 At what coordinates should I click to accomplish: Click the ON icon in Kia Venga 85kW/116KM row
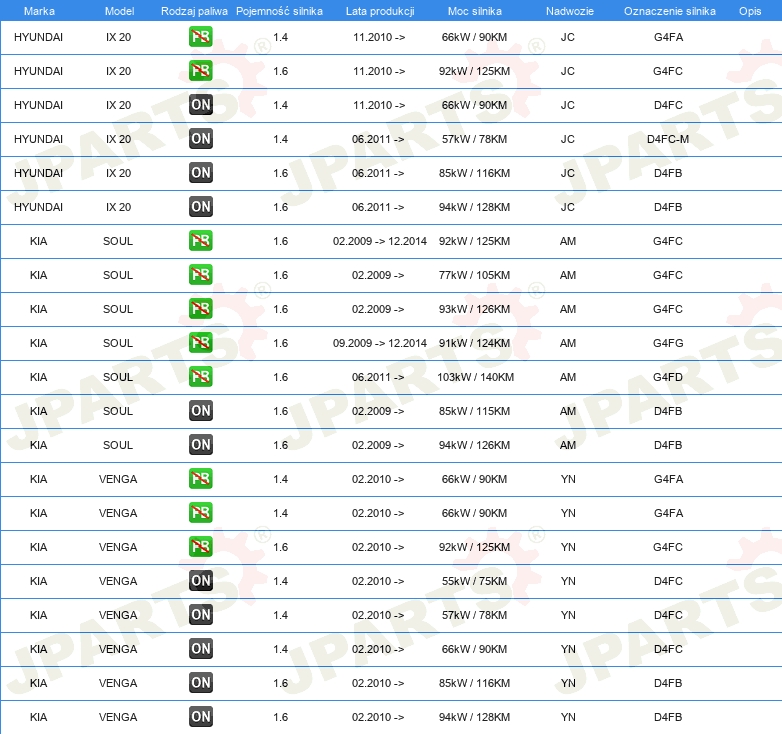(200, 683)
